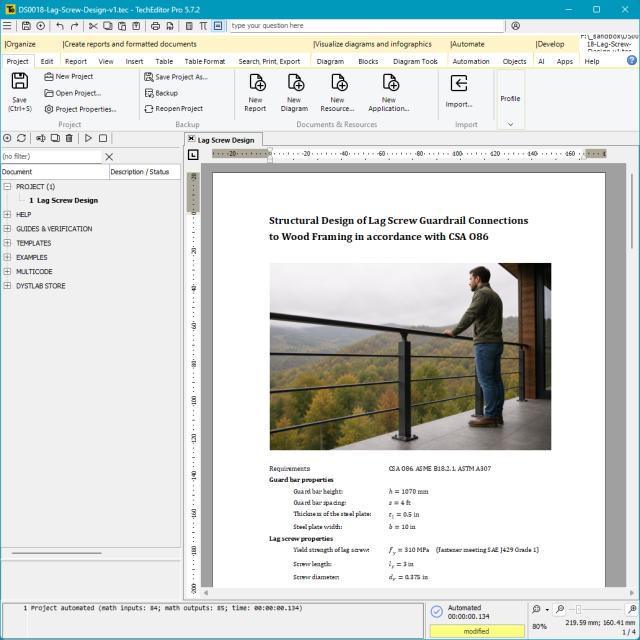Viewport: 640px width, 640px height.
Task: Toggle the pi symbol formatting icon
Action: 203,26
